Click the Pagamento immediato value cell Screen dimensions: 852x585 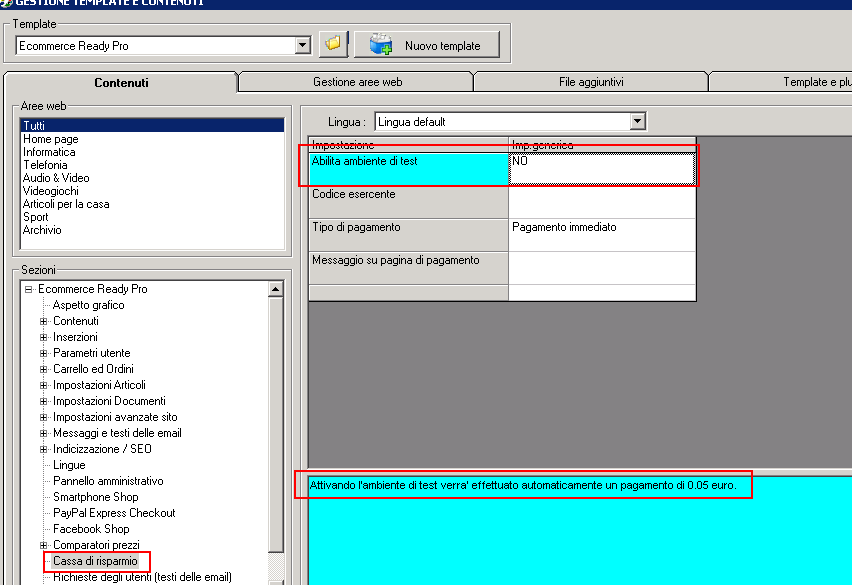[x=602, y=235]
